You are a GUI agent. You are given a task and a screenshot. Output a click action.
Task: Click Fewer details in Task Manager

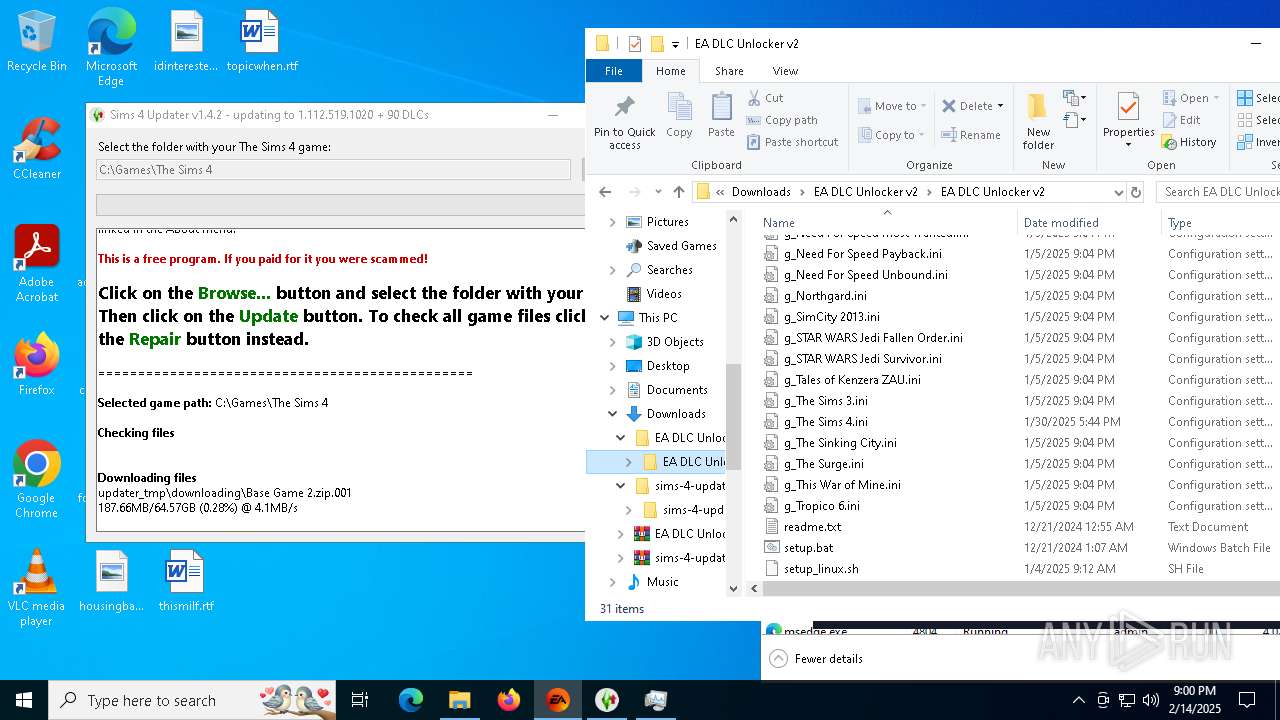[817, 659]
